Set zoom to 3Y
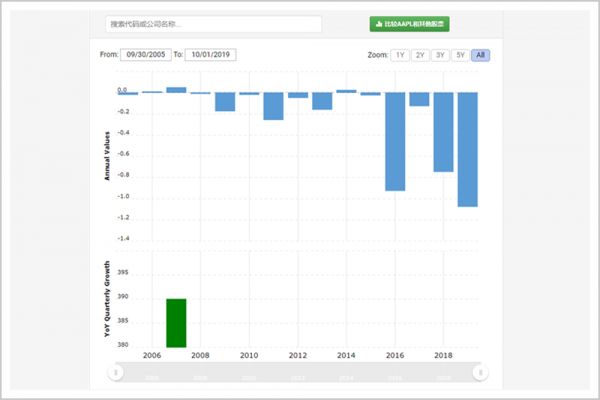Image resolution: width=600 pixels, height=400 pixels. pos(440,55)
